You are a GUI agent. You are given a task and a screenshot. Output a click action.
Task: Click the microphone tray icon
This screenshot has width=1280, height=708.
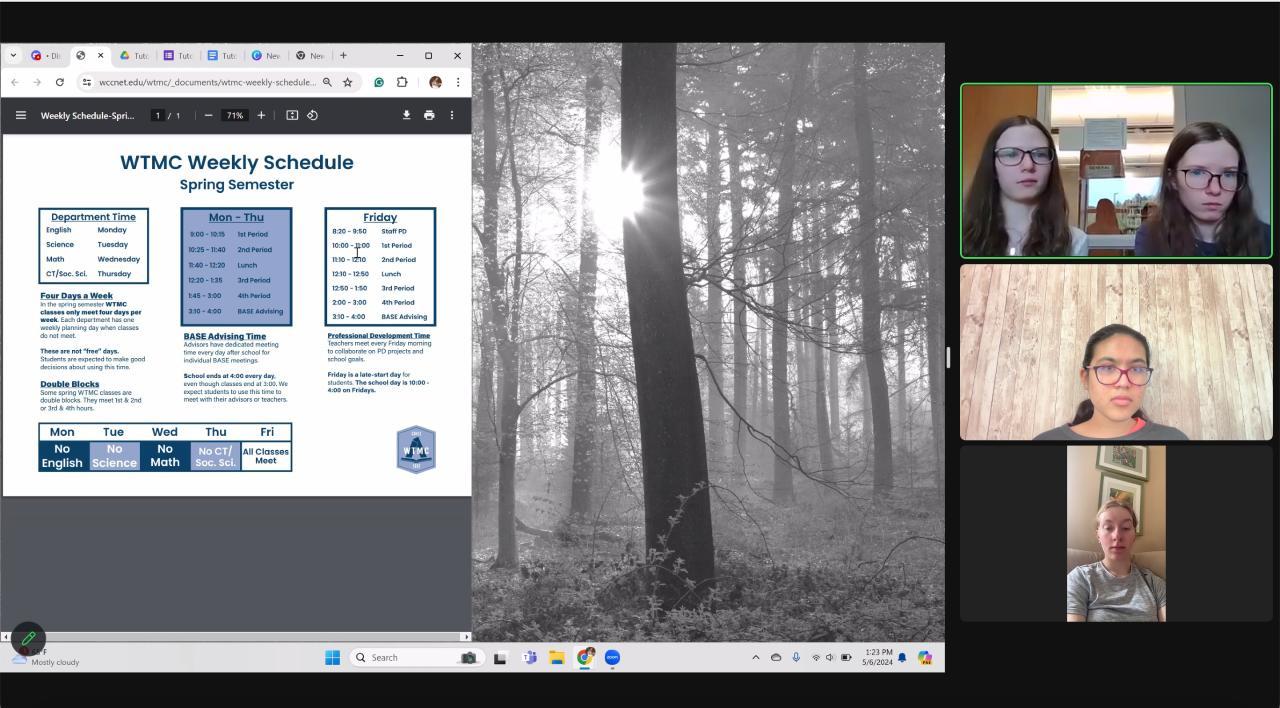point(796,657)
